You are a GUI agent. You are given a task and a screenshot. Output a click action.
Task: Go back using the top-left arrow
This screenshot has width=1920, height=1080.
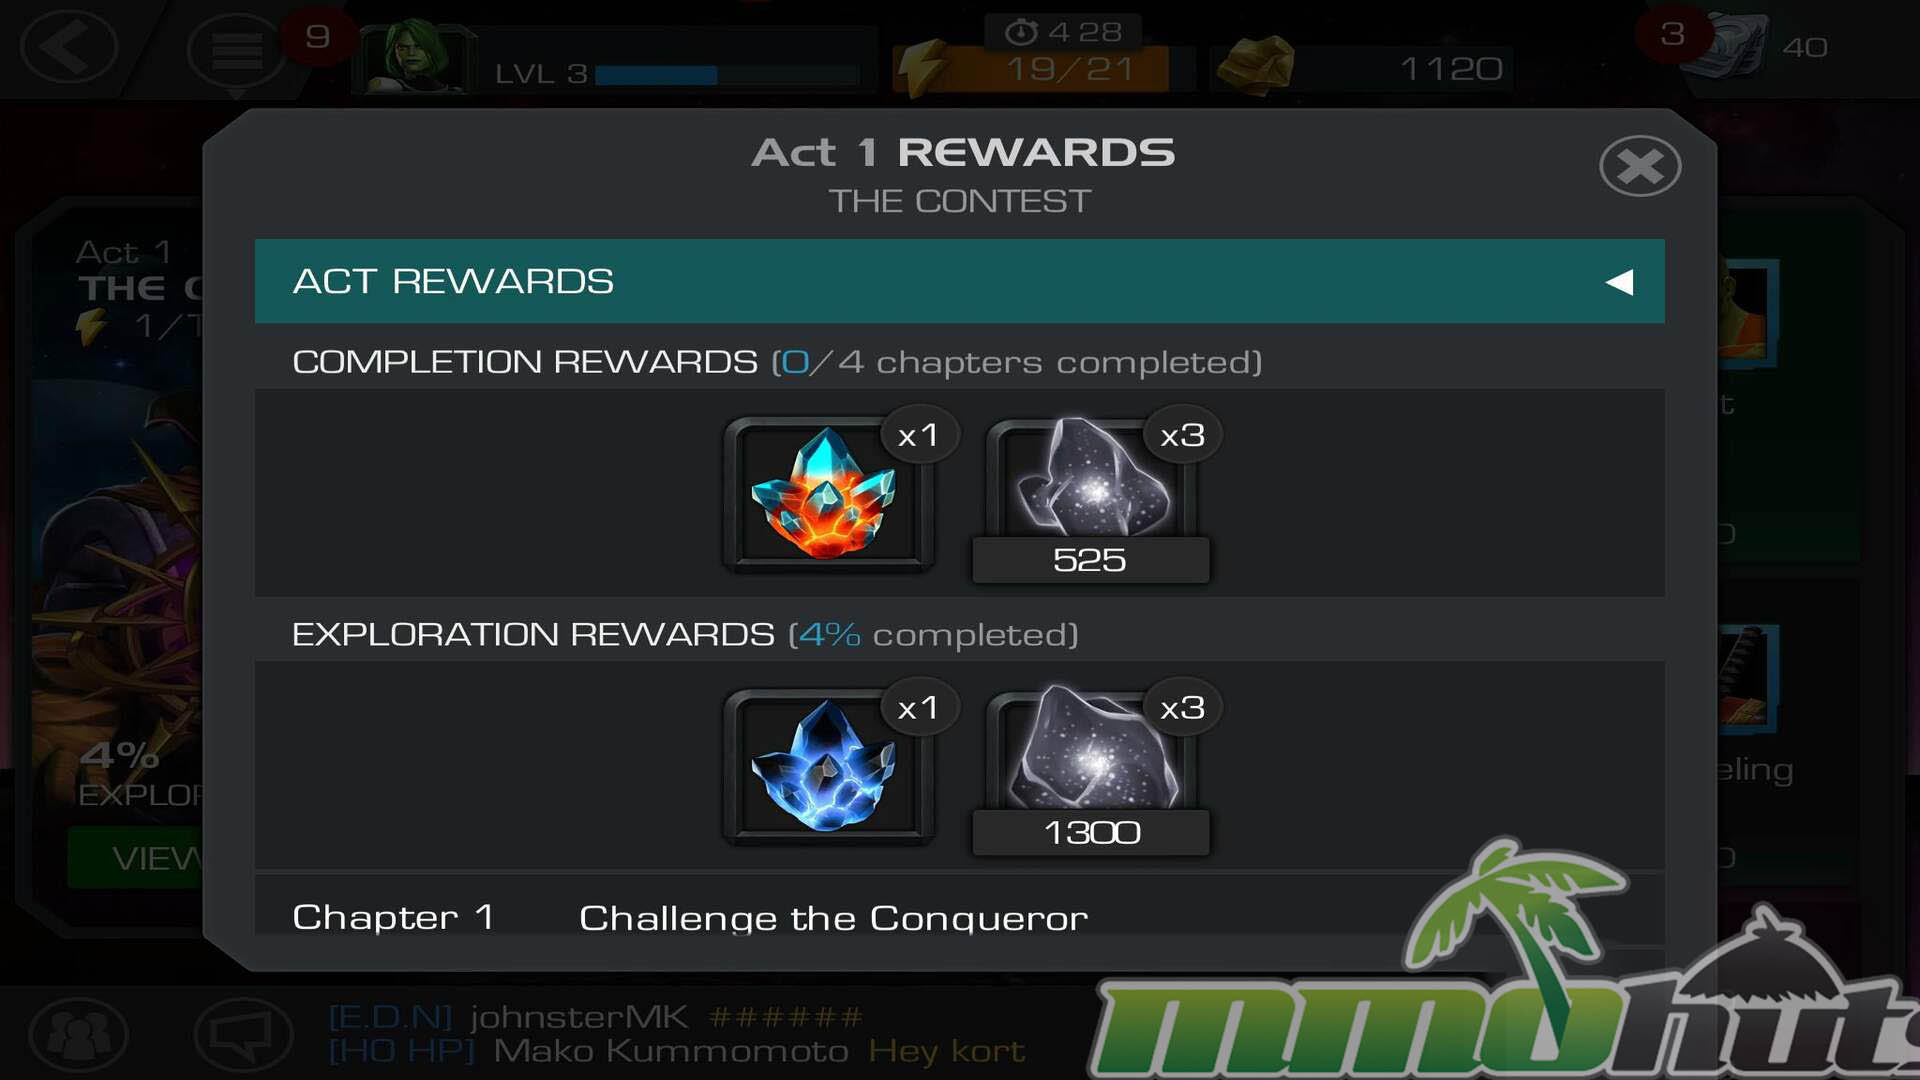(68, 45)
